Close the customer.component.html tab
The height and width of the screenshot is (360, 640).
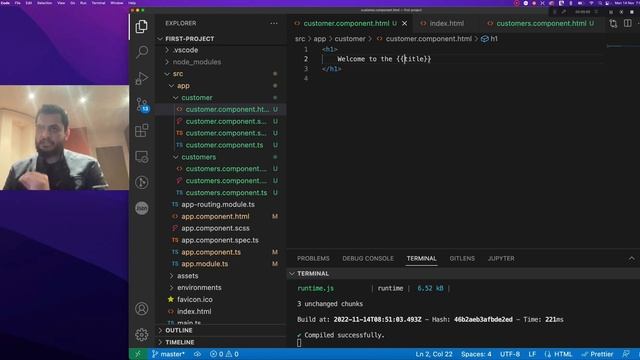point(404,23)
